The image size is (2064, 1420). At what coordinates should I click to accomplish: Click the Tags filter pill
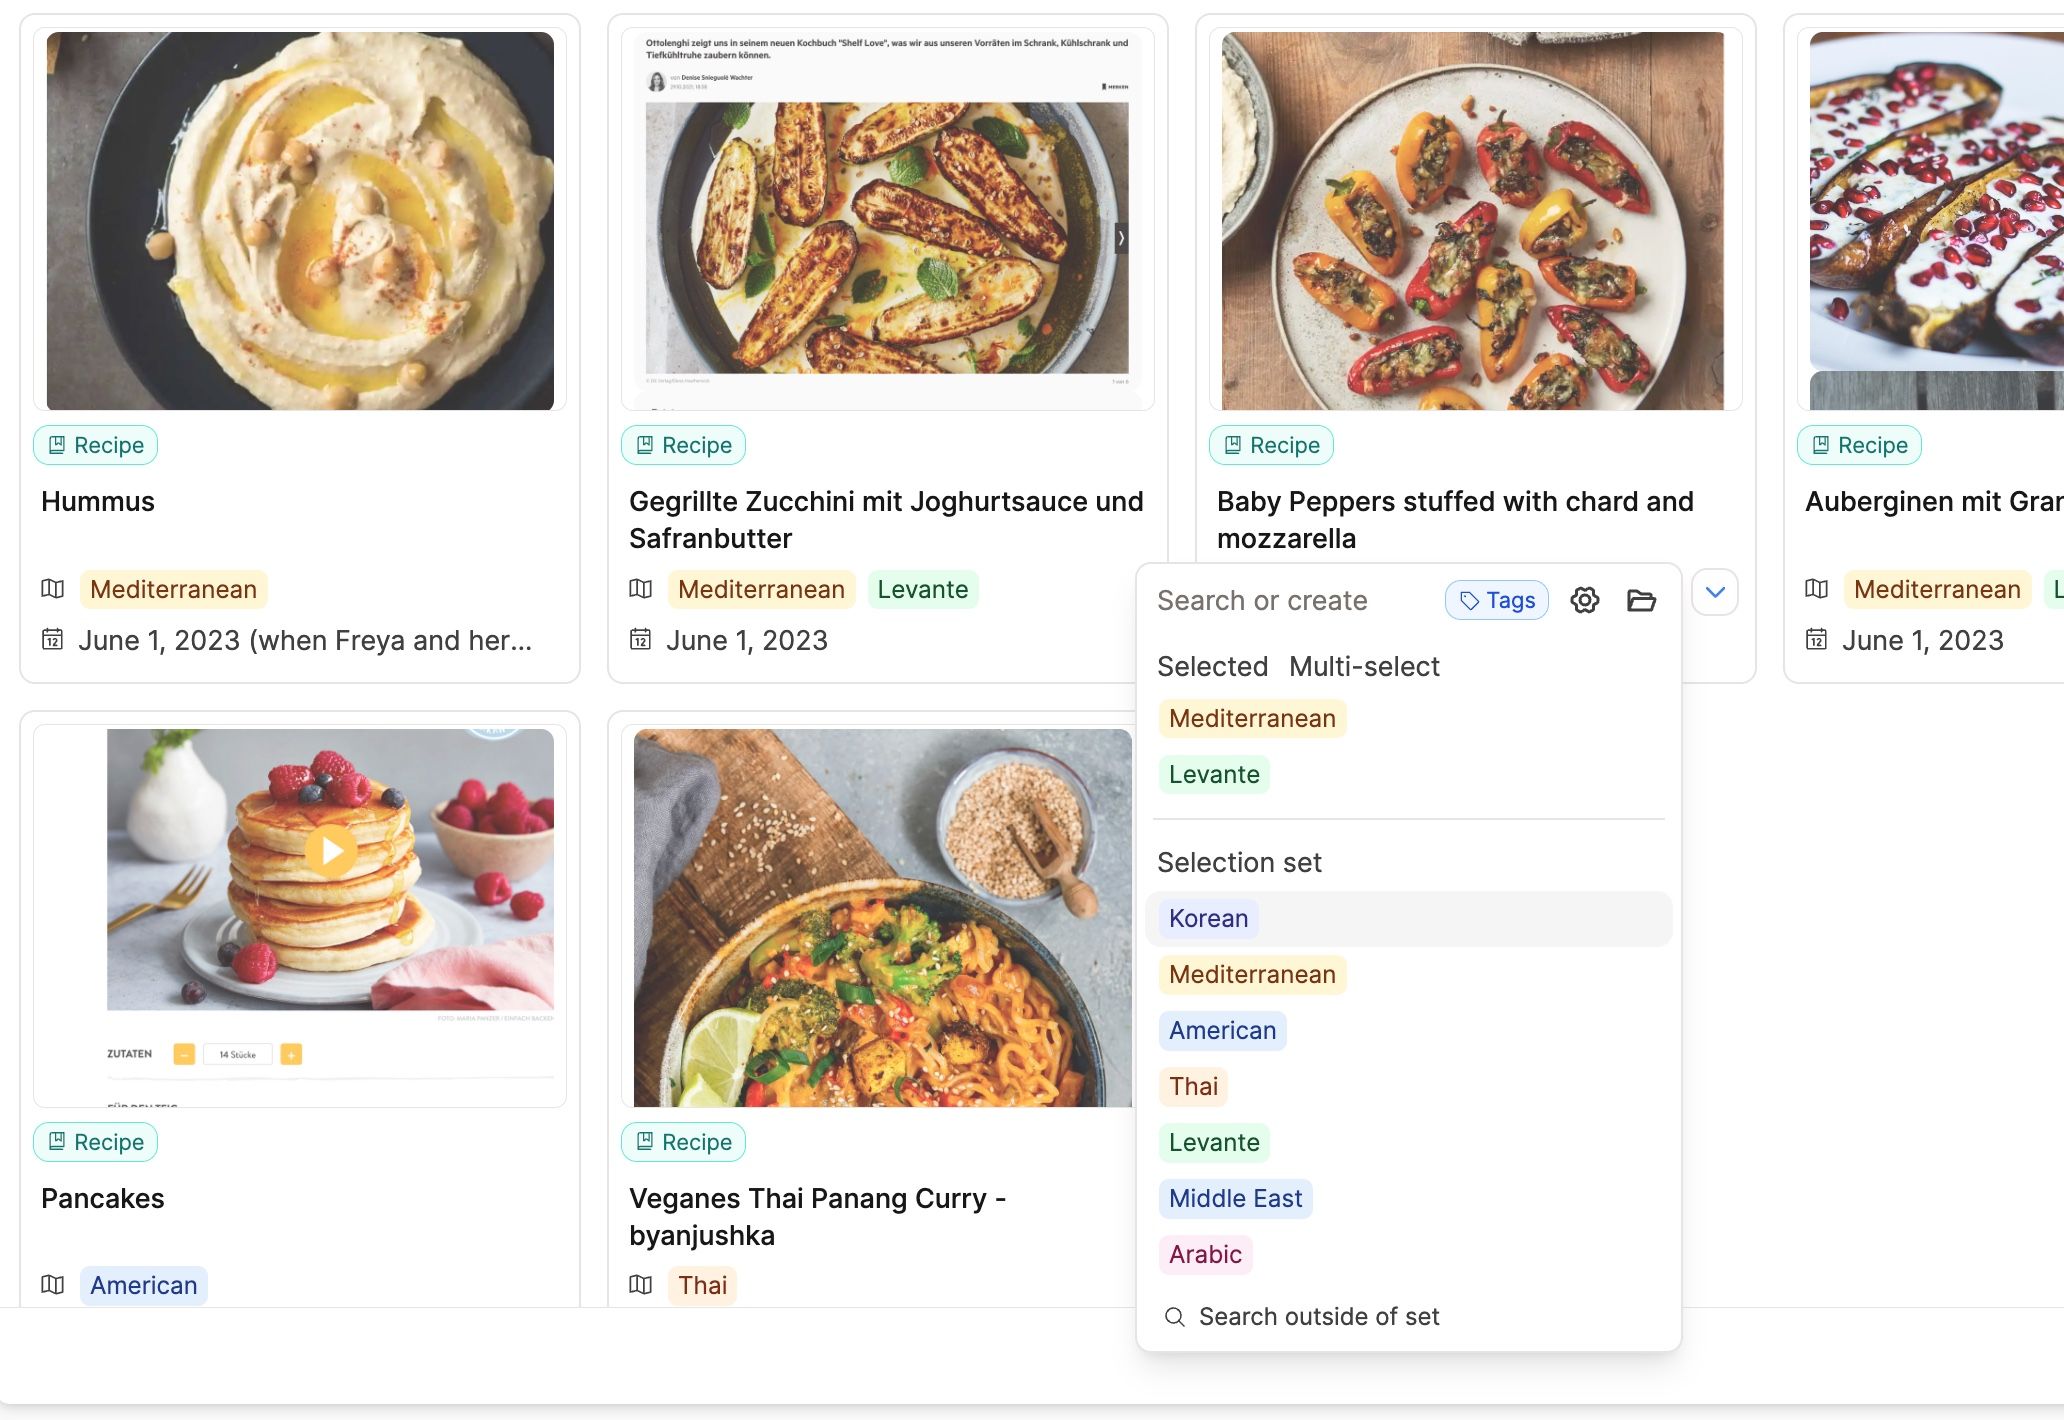(x=1496, y=600)
